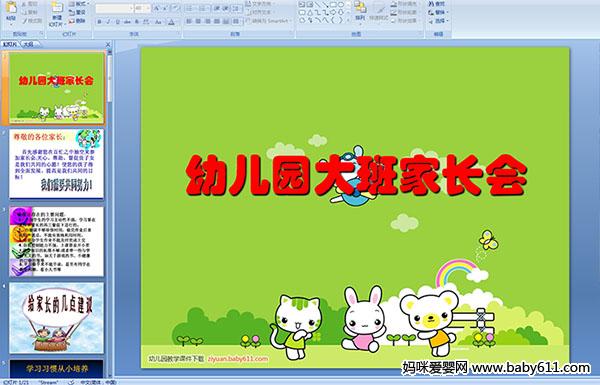Select the rectangle shape from gallery
Image resolution: width=600 pixels, height=385 pixels.
pyautogui.click(x=334, y=4)
